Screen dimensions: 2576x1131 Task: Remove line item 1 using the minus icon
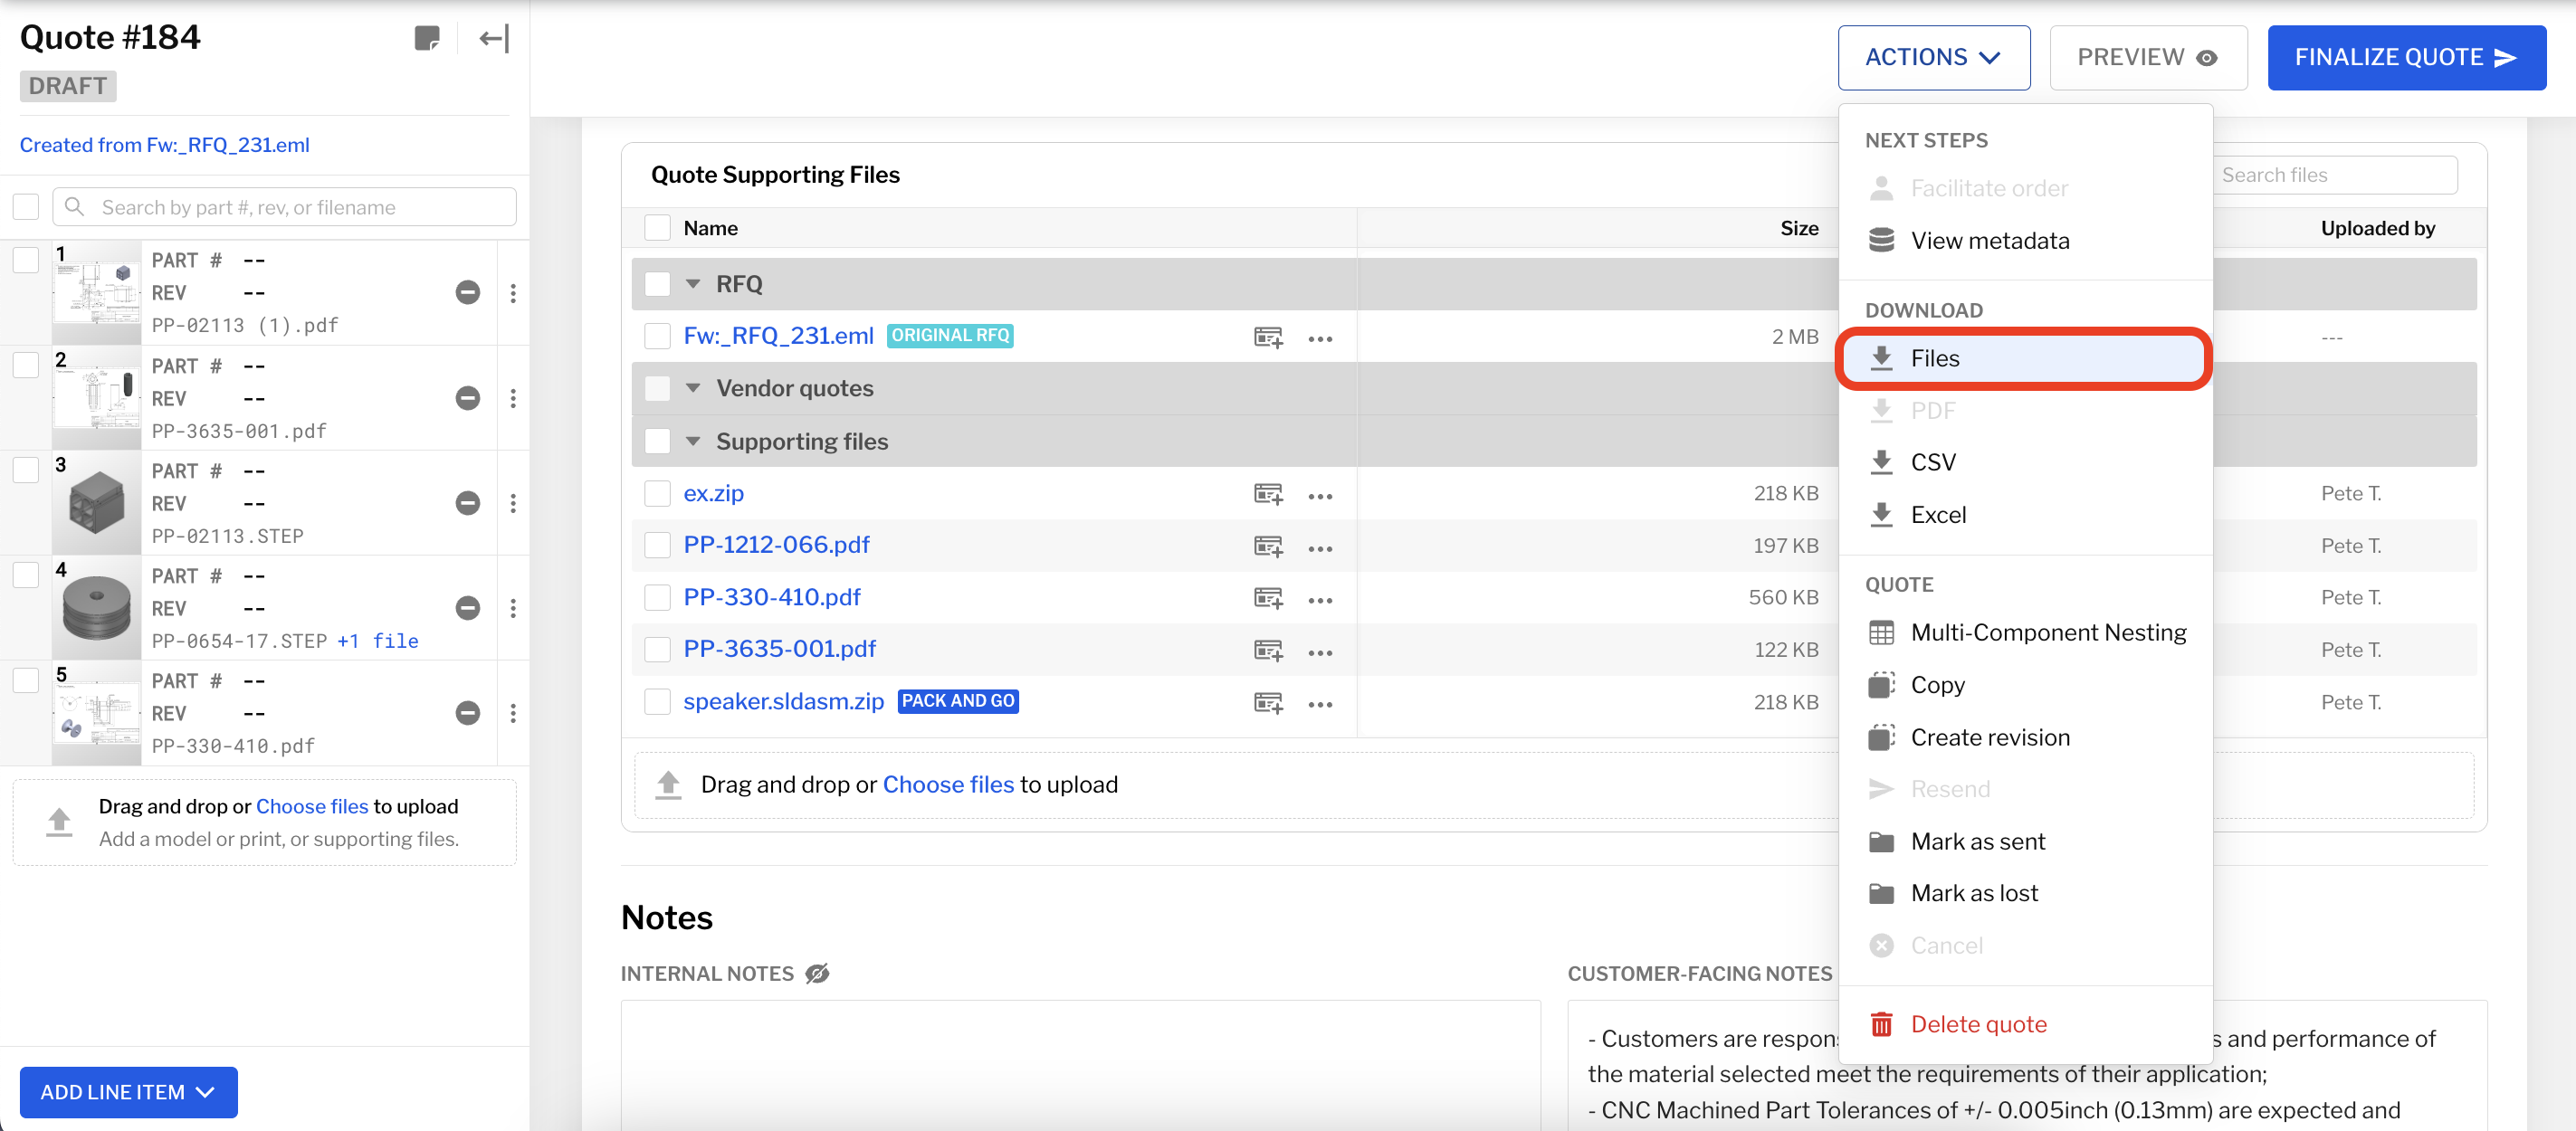point(466,292)
